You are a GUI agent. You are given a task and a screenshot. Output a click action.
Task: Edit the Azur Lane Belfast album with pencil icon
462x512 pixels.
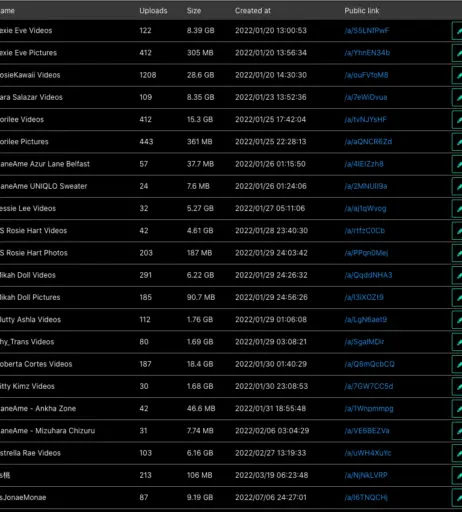pos(457,164)
